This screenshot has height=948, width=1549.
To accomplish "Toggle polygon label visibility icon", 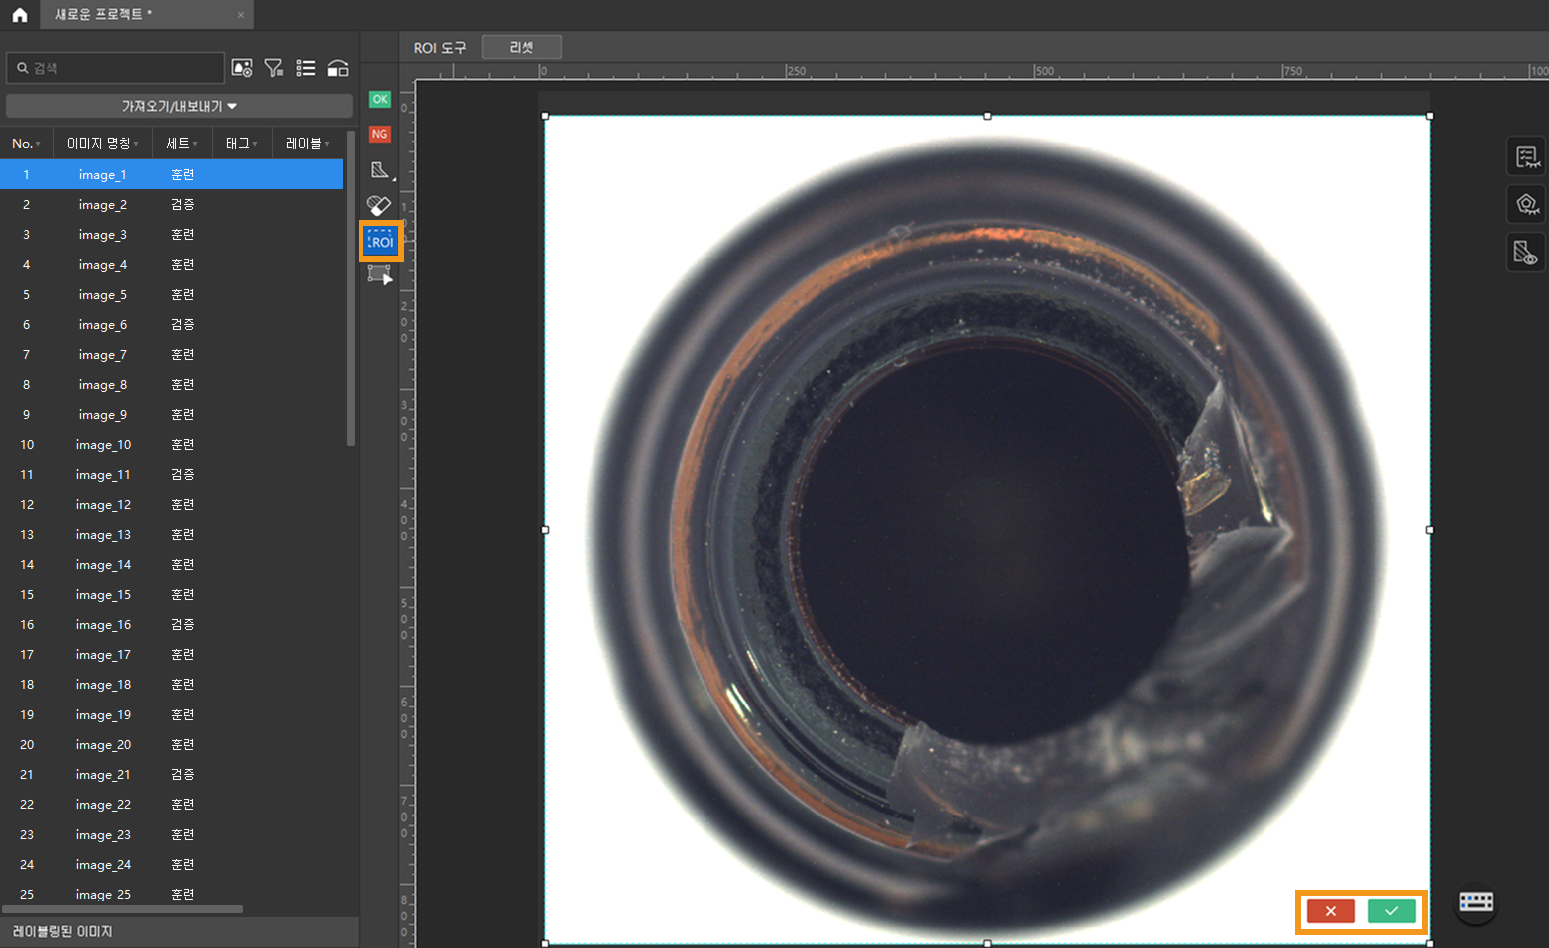I will click(x=1526, y=204).
